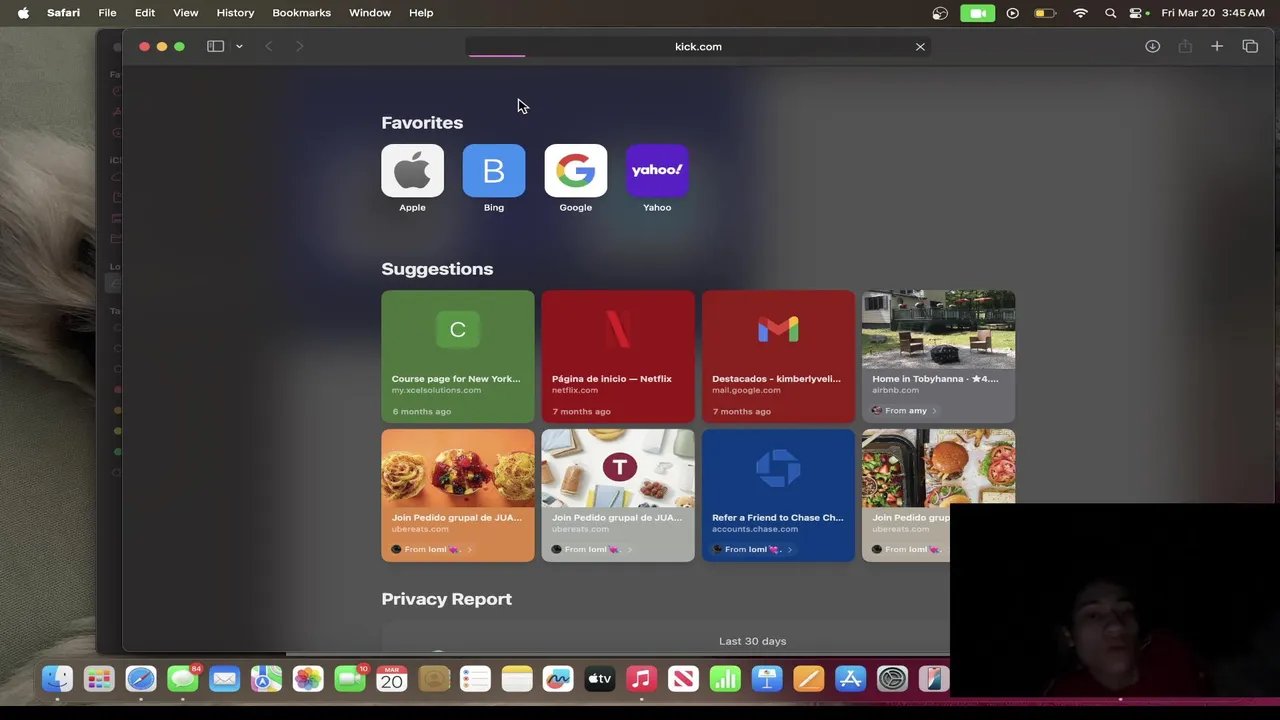Open Finder from the Dock
Viewport: 1280px width, 720px height.
pos(57,680)
